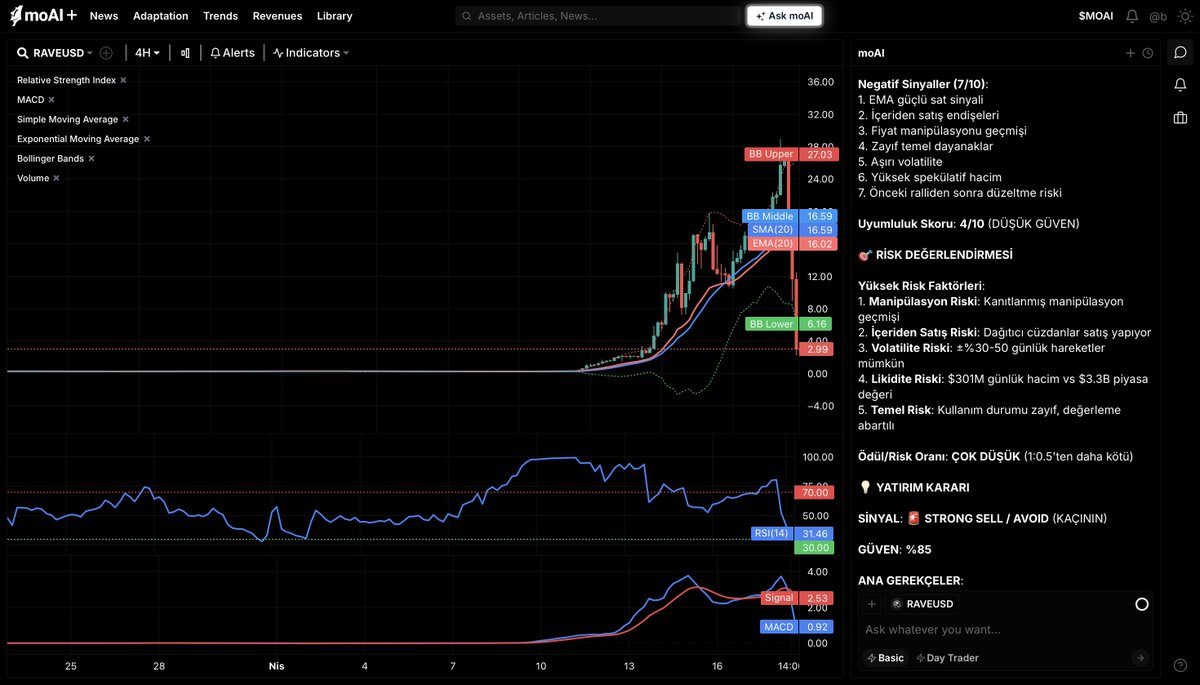Screen dimensions: 1200x685
Task: Click the BB Lower 6.16 label
Action: coord(790,324)
